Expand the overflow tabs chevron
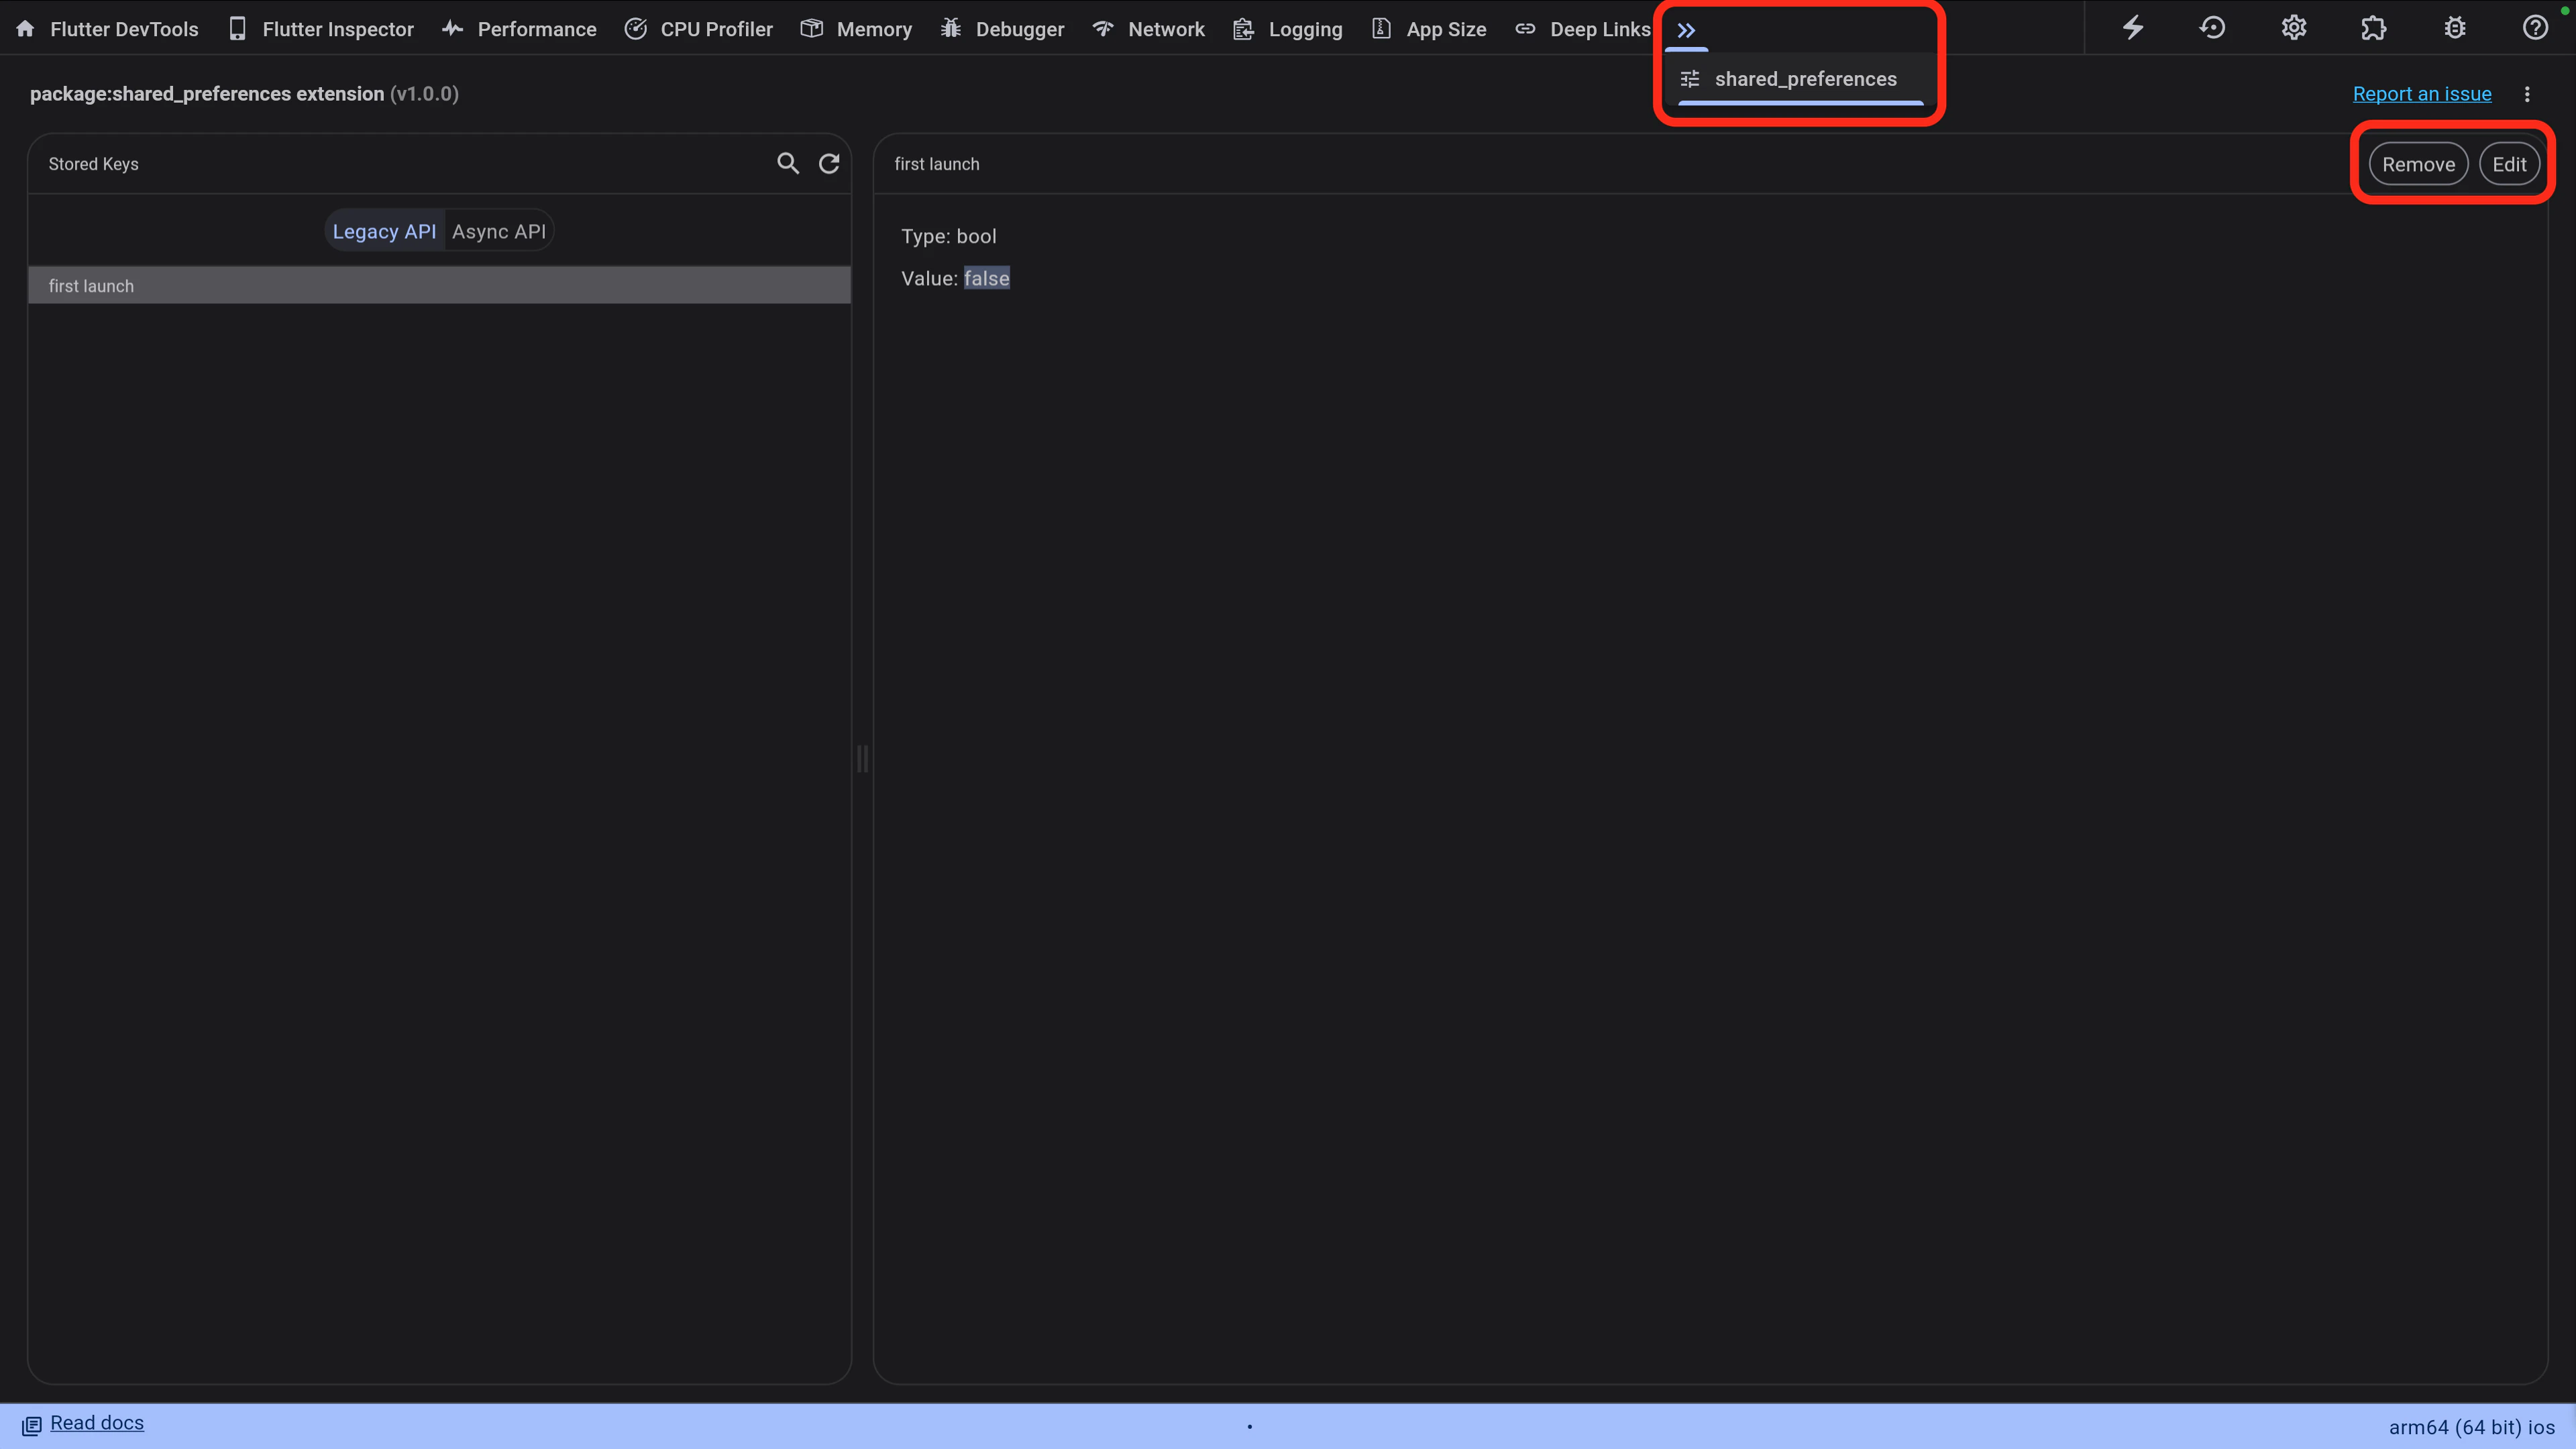This screenshot has height=1449, width=2576. coord(1687,29)
